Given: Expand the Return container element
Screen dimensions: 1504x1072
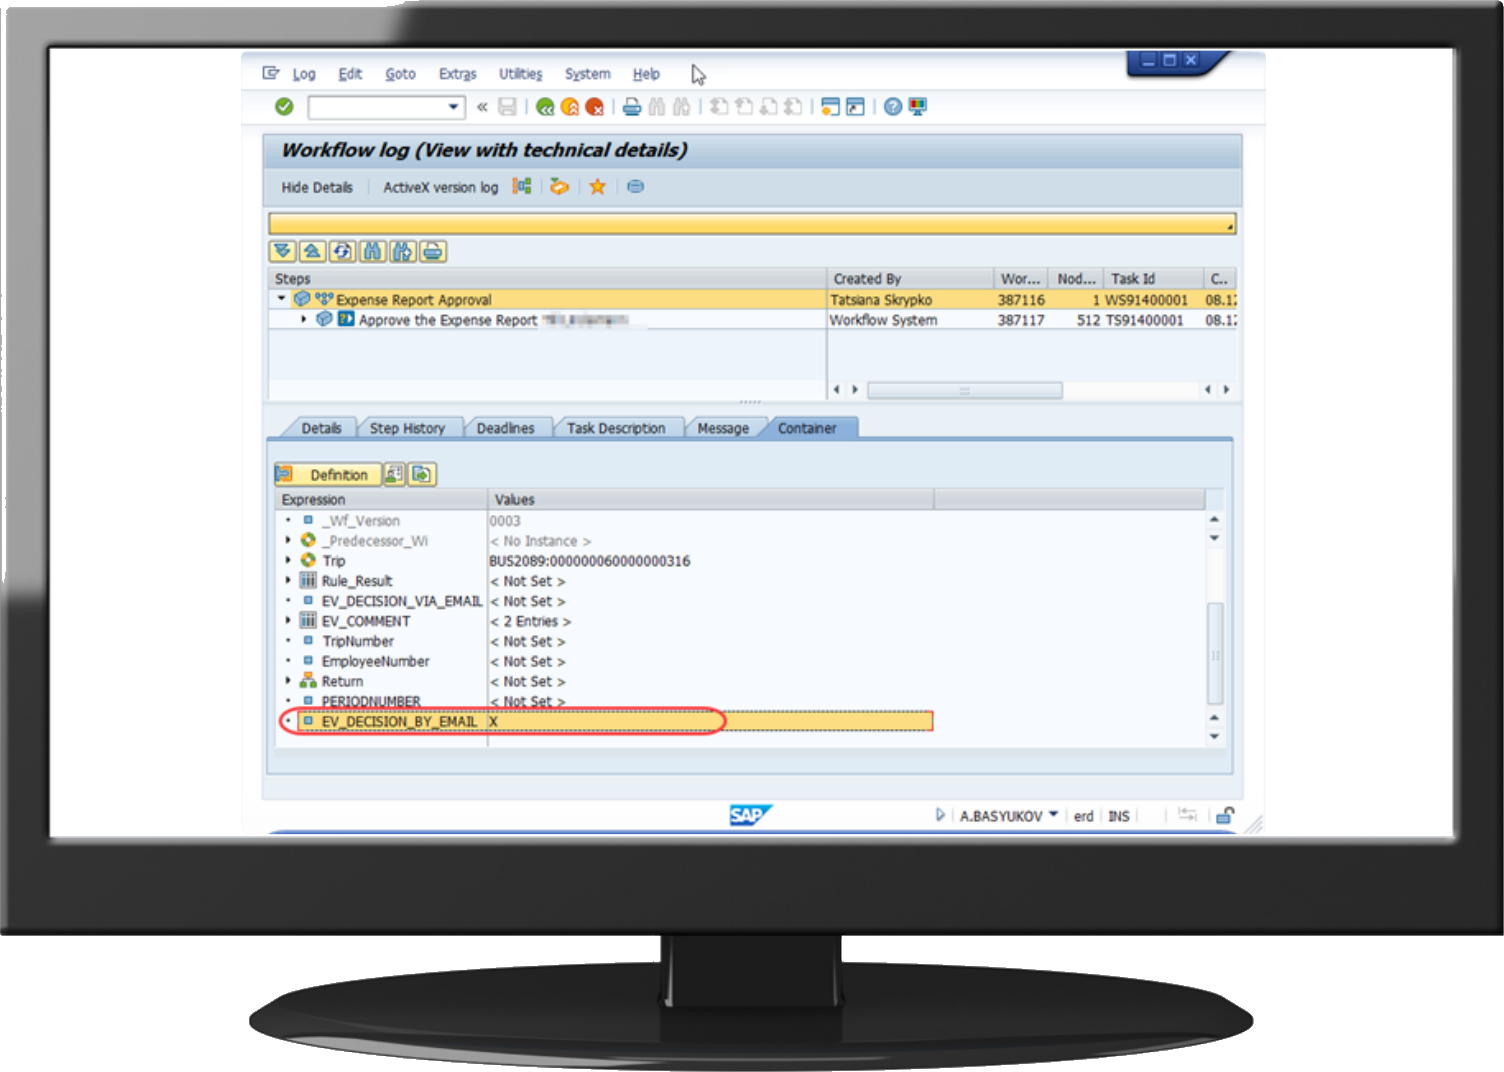Looking at the screenshot, I should pos(288,680).
